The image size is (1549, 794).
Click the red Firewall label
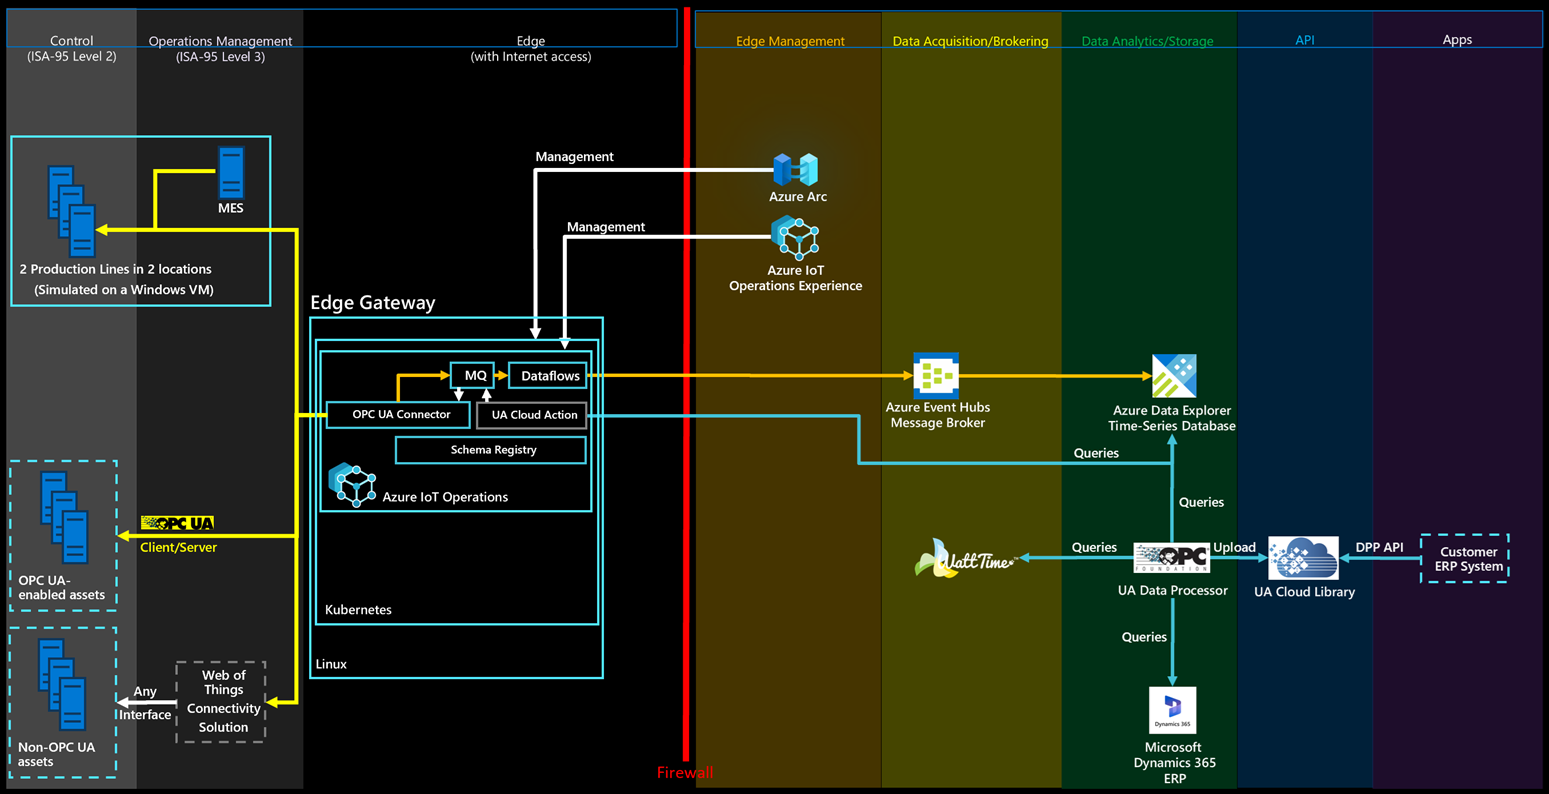(685, 773)
